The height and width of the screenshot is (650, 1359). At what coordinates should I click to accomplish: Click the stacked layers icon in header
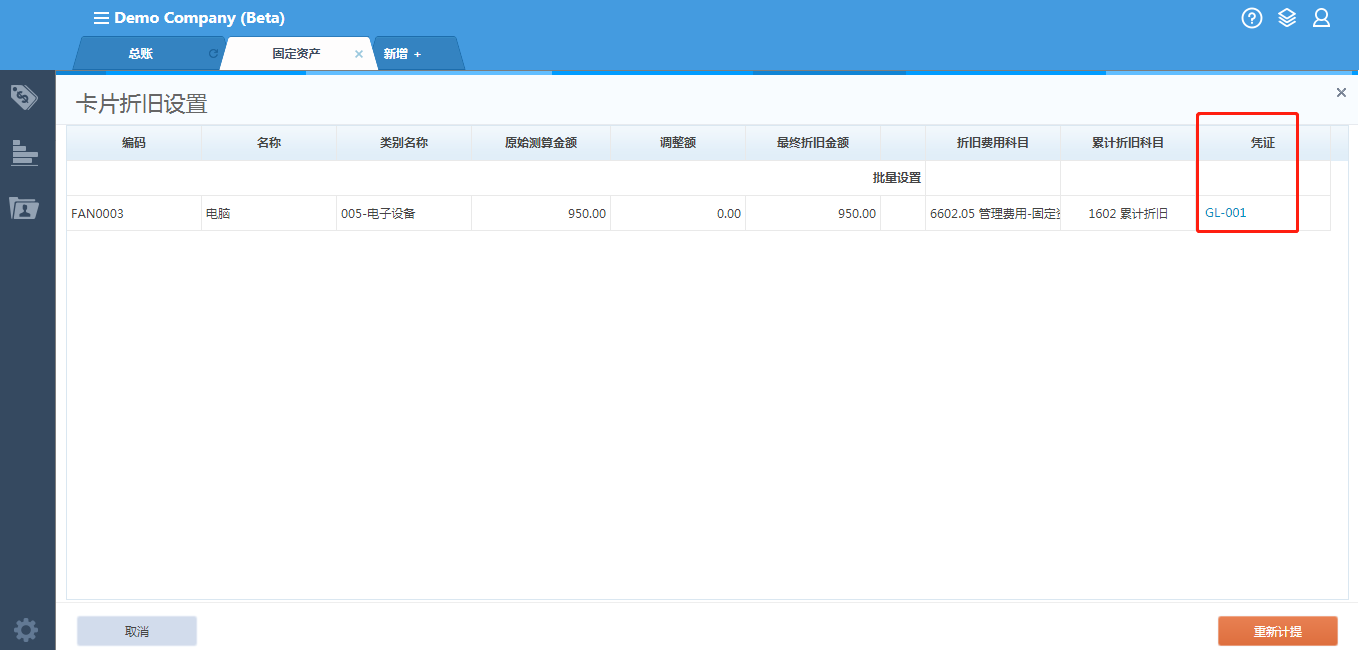pyautogui.click(x=1287, y=17)
